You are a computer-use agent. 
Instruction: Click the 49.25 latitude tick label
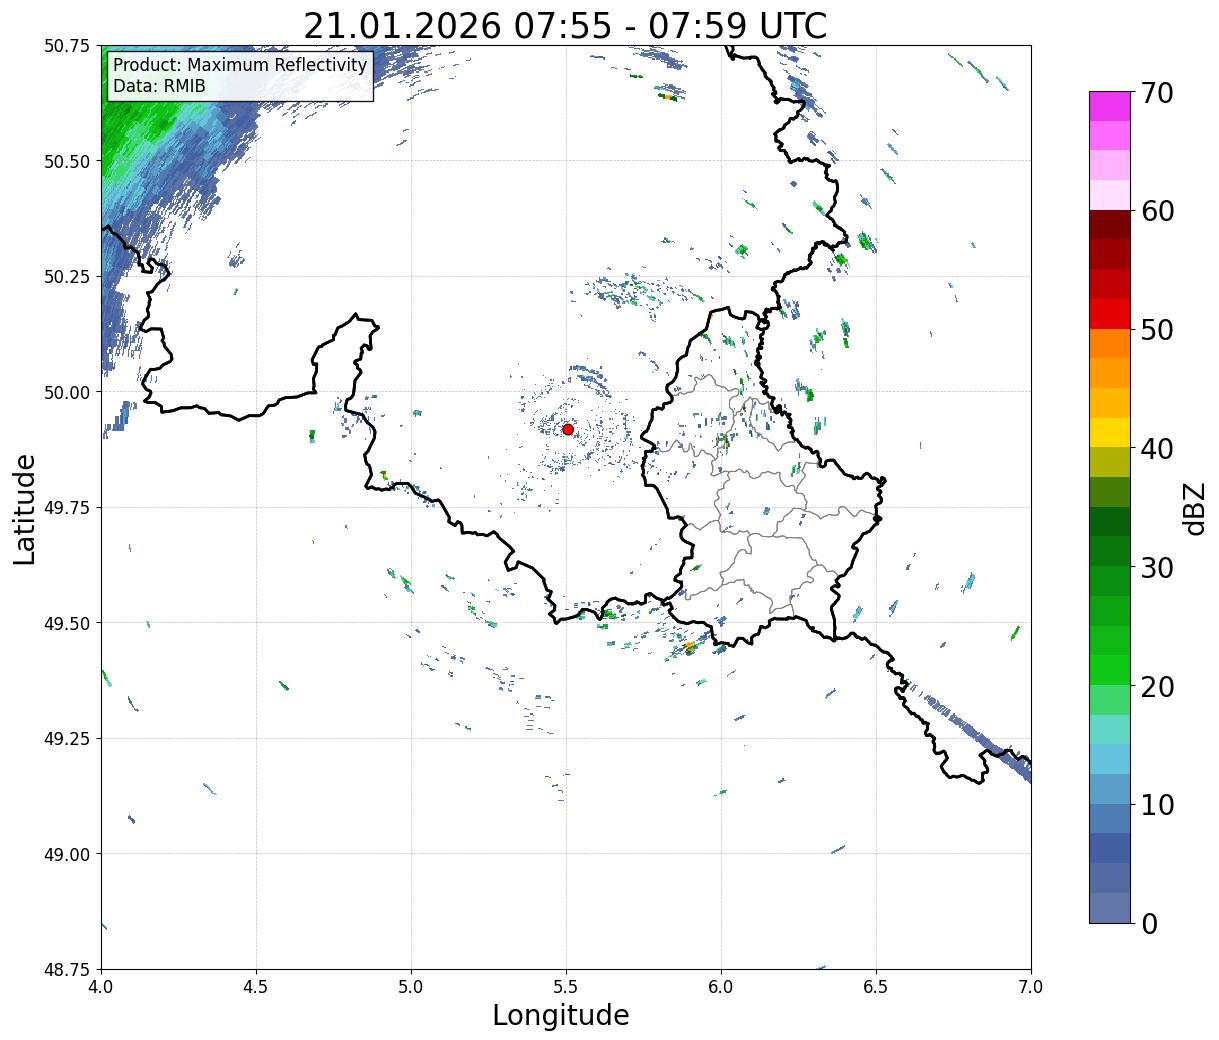(x=68, y=739)
